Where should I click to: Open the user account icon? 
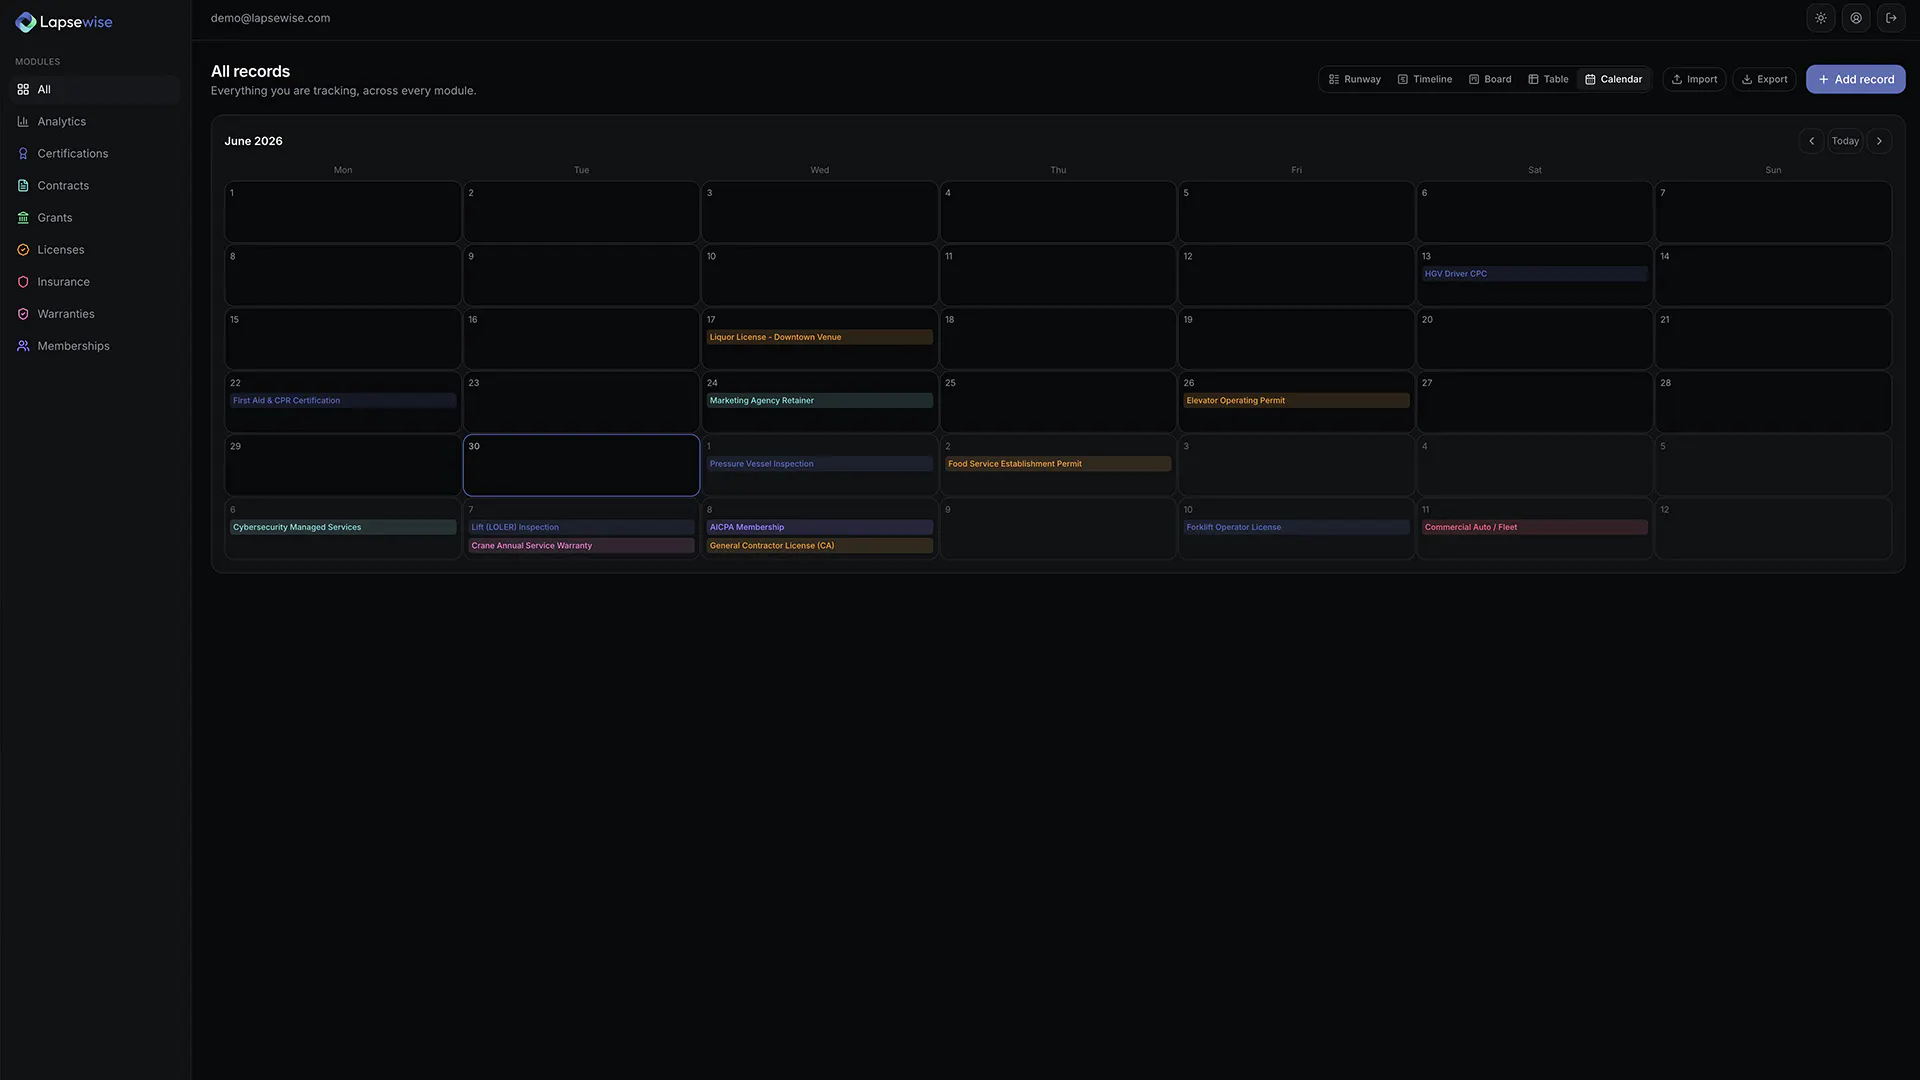pos(1856,18)
